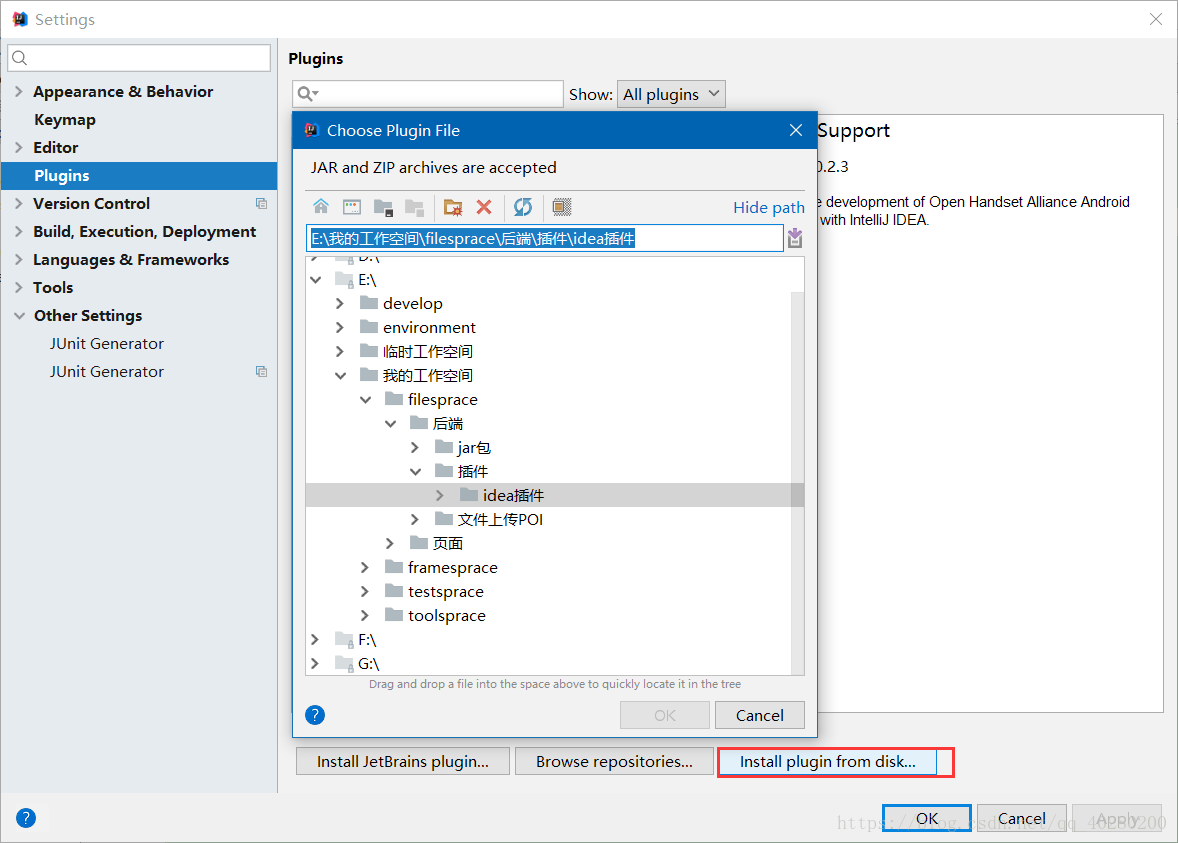Open the All plugins dropdown
The height and width of the screenshot is (843, 1178).
pyautogui.click(x=671, y=93)
